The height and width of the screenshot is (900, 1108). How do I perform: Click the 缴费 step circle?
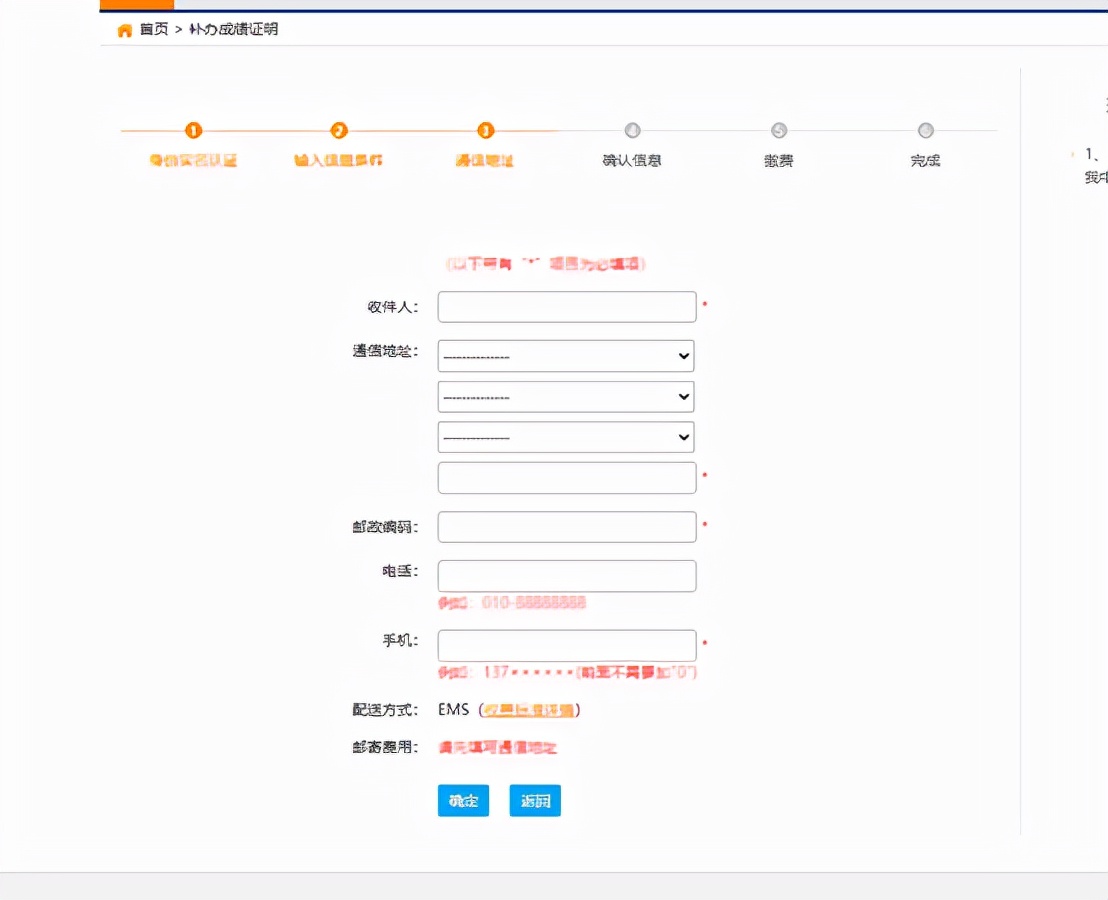778,130
